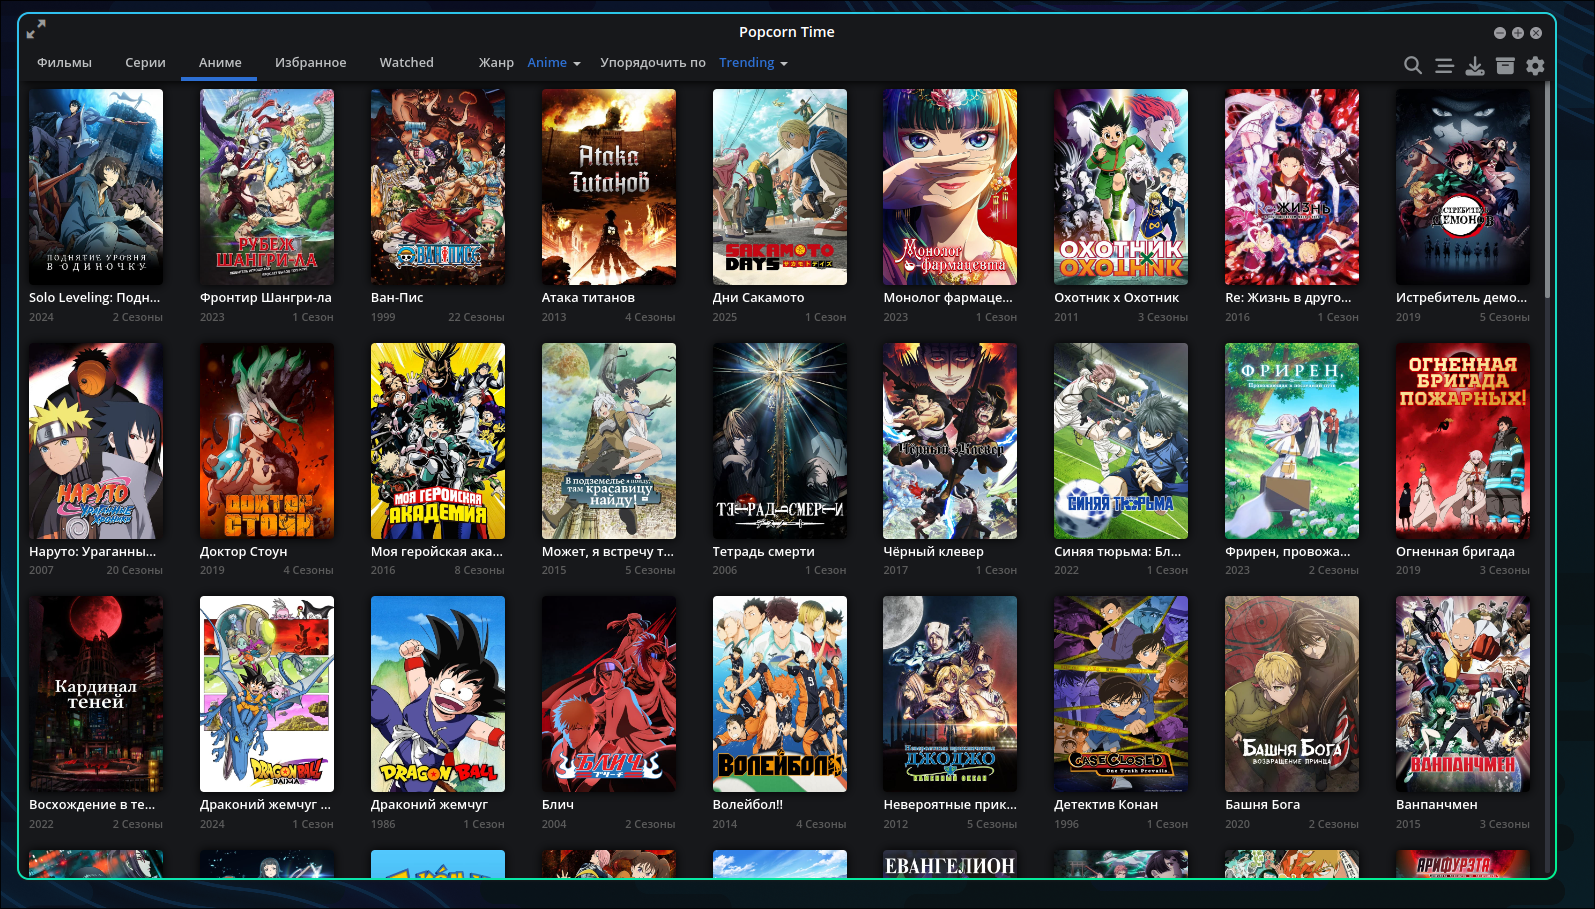Open the Невероятные приключения ДжоДжо poster
The height and width of the screenshot is (909, 1595).
click(950, 694)
